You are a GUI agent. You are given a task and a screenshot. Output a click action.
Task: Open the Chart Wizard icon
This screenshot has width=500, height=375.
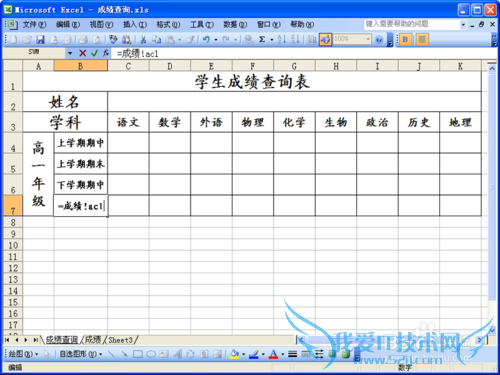(x=312, y=40)
